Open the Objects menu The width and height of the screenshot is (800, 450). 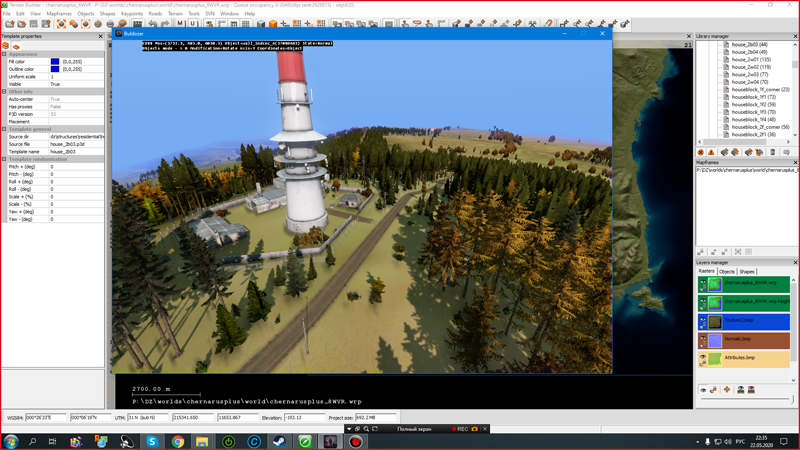[x=86, y=14]
